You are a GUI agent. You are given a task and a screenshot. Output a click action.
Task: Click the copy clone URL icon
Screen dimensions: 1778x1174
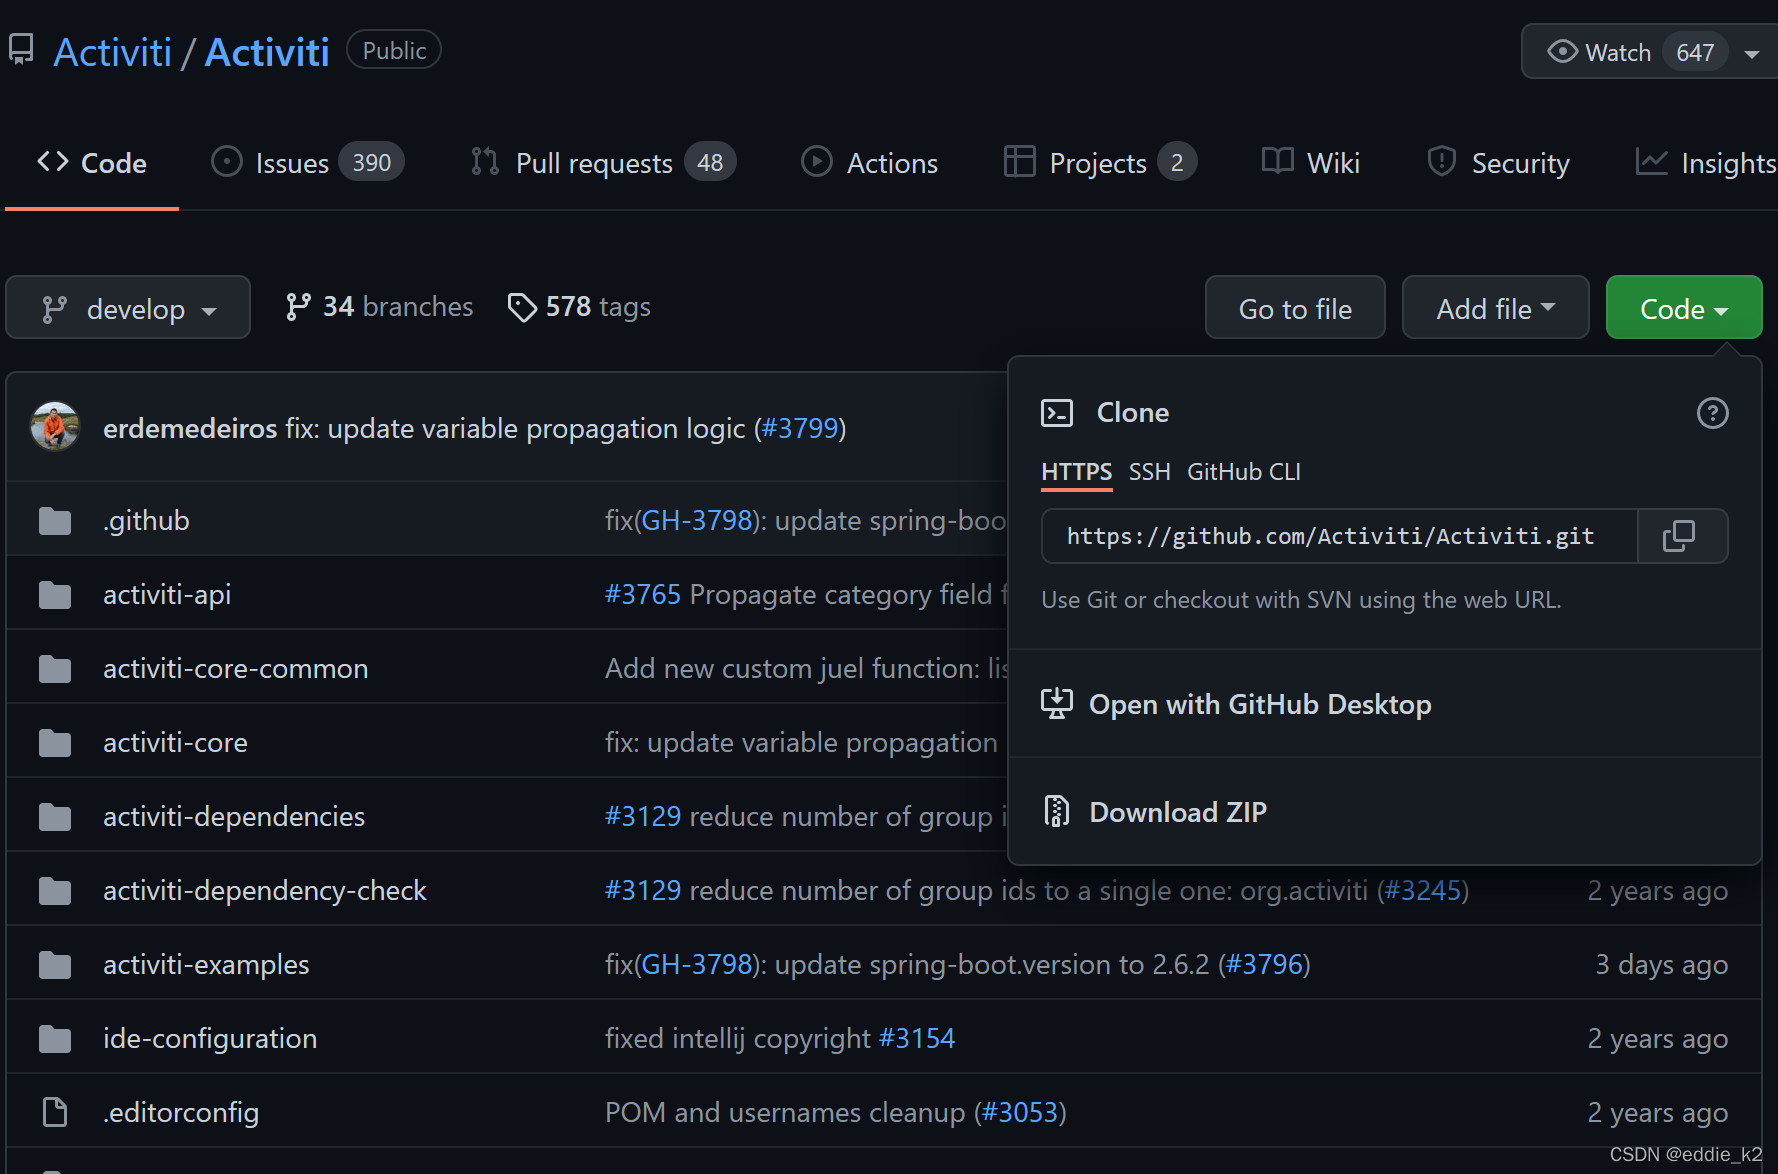click(x=1679, y=536)
